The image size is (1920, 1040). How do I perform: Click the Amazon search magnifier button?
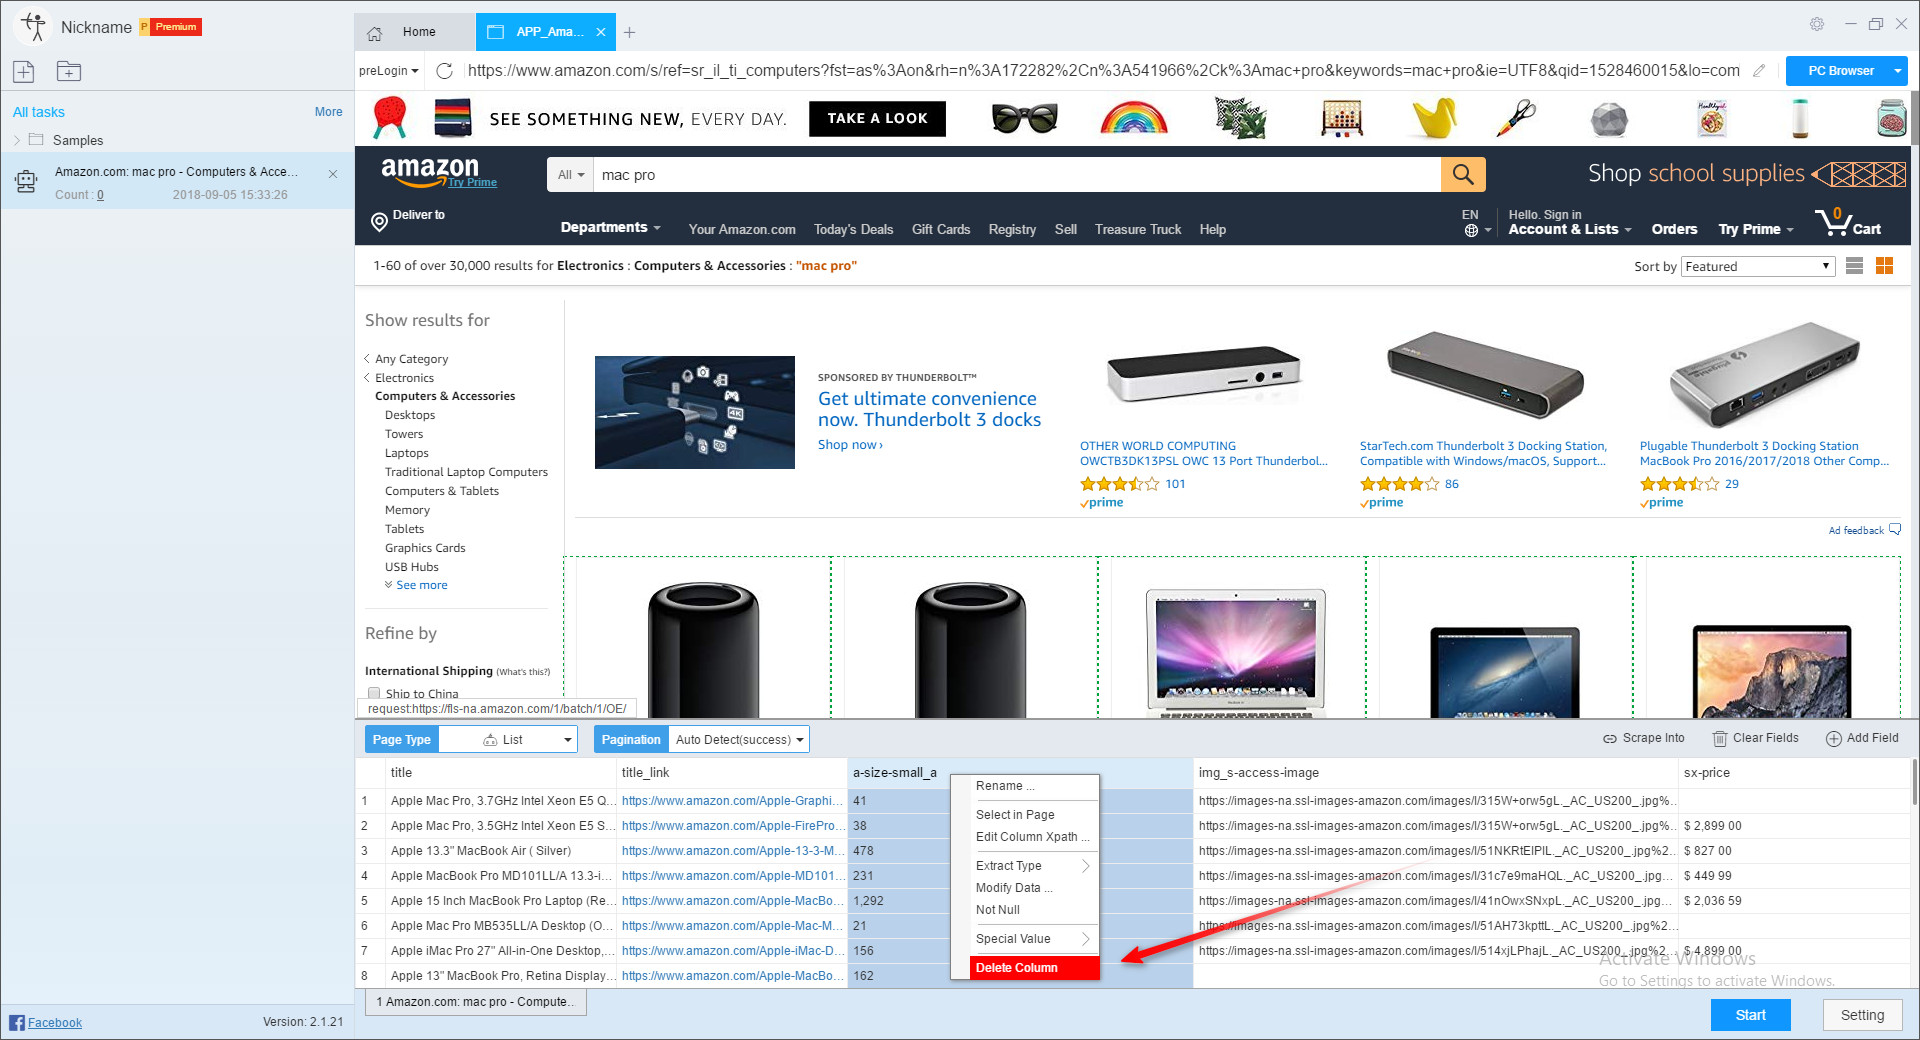tap(1463, 175)
